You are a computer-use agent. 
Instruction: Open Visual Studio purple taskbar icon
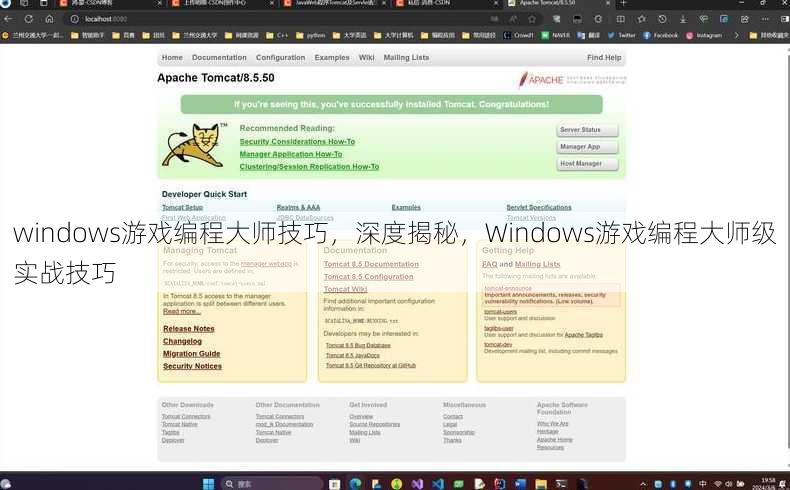417,484
